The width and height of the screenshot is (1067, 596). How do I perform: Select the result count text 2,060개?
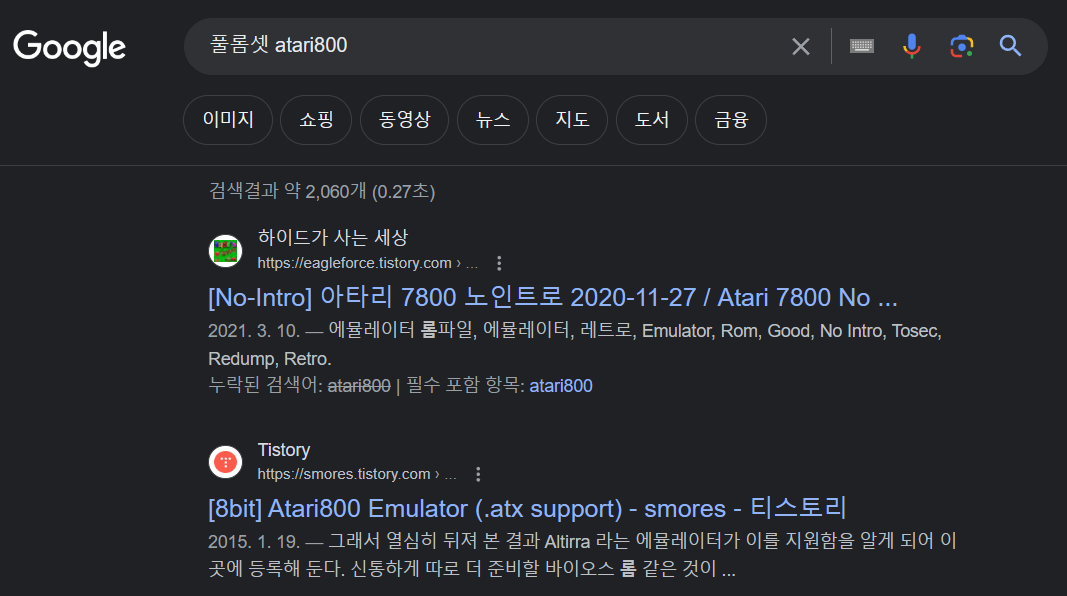click(x=335, y=191)
